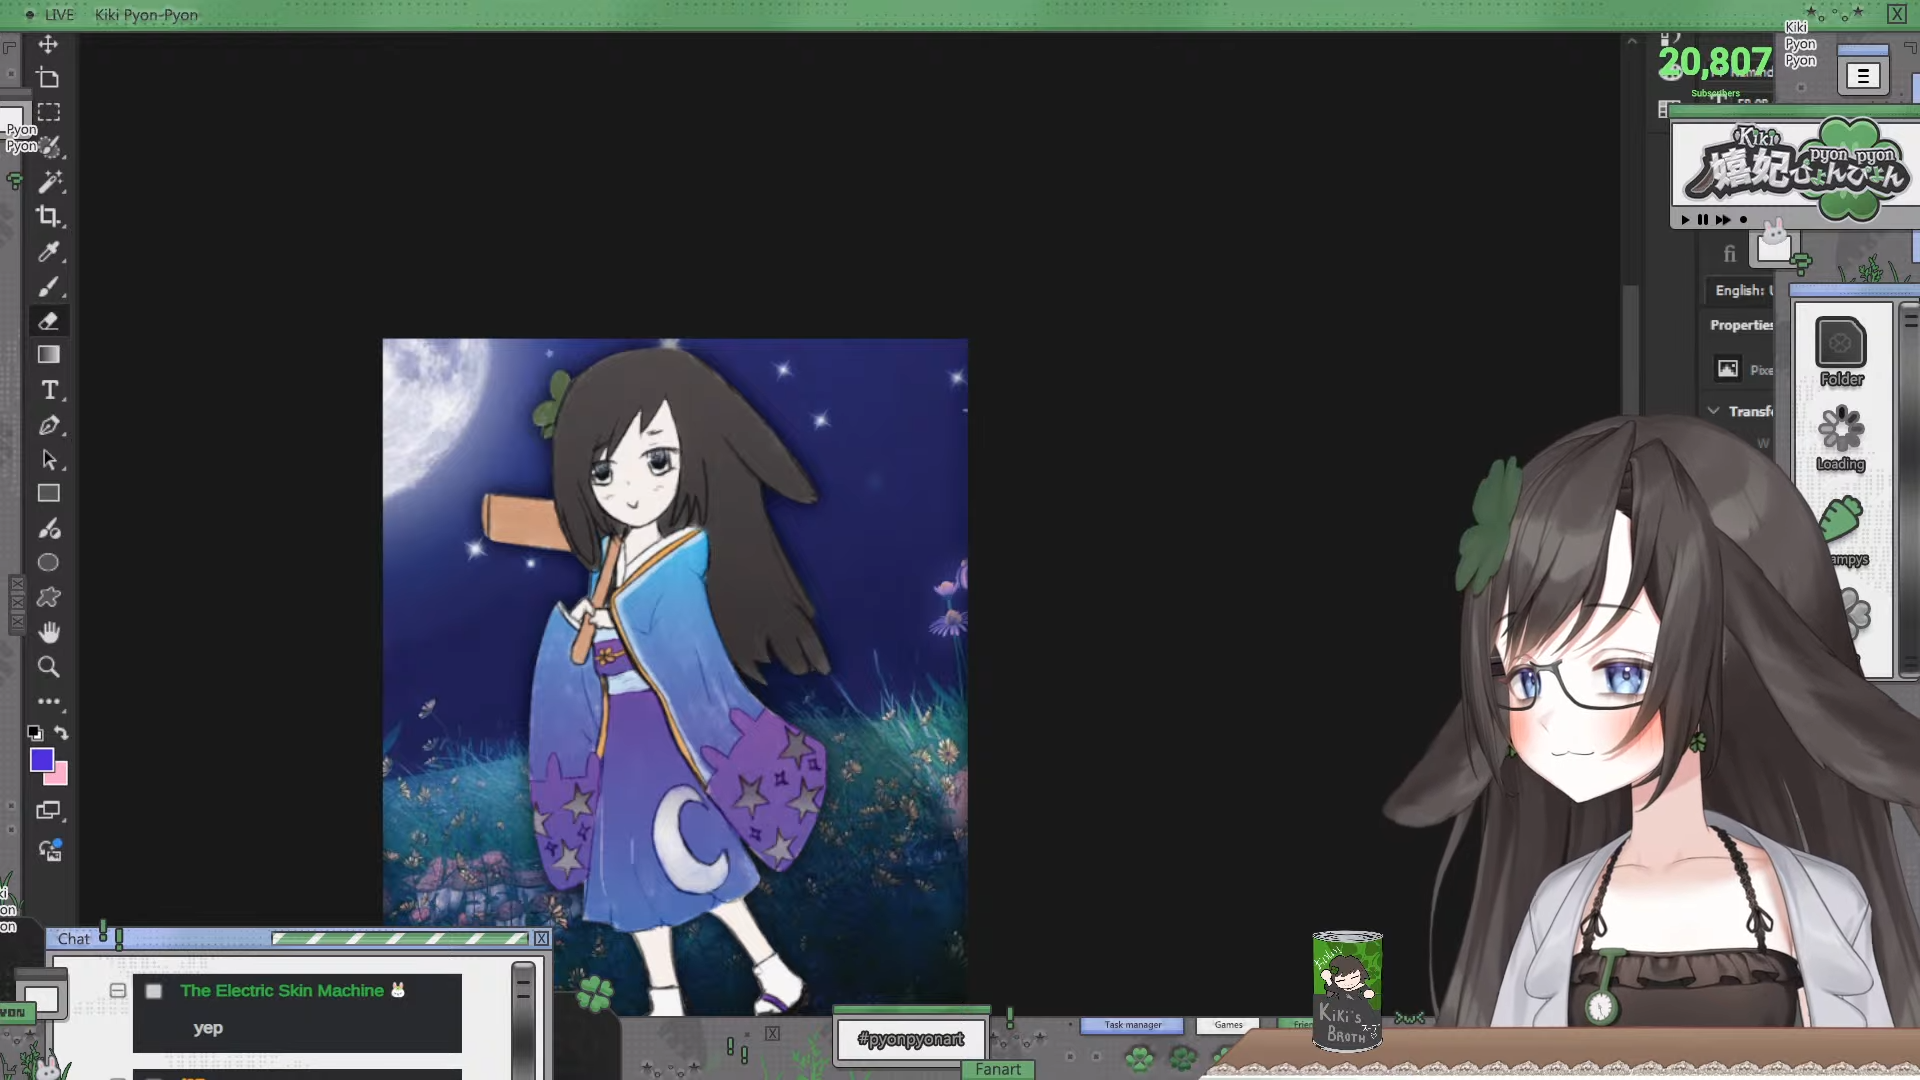1920x1080 pixels.
Task: Click the monitor icon left of Chat
Action: [x=41, y=996]
